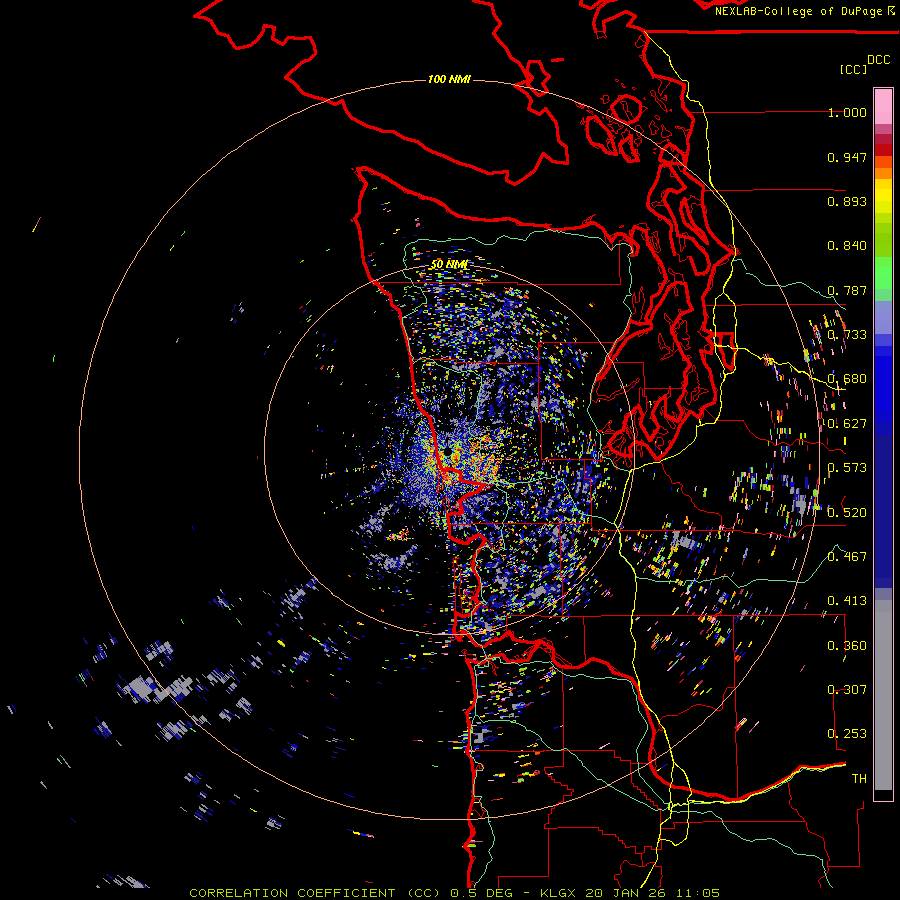This screenshot has width=900, height=900.
Task: Click the 0.413 legend value
Action: point(847,601)
